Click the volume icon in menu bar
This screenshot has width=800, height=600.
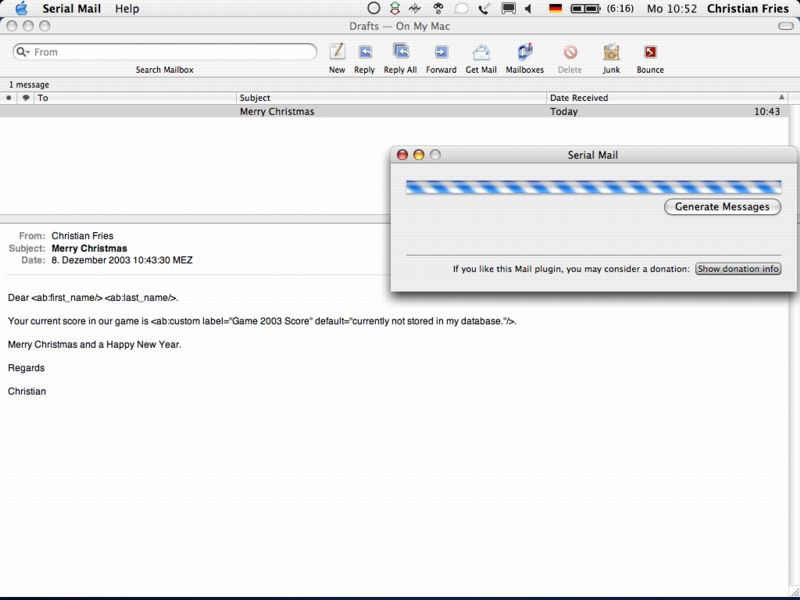point(529,8)
